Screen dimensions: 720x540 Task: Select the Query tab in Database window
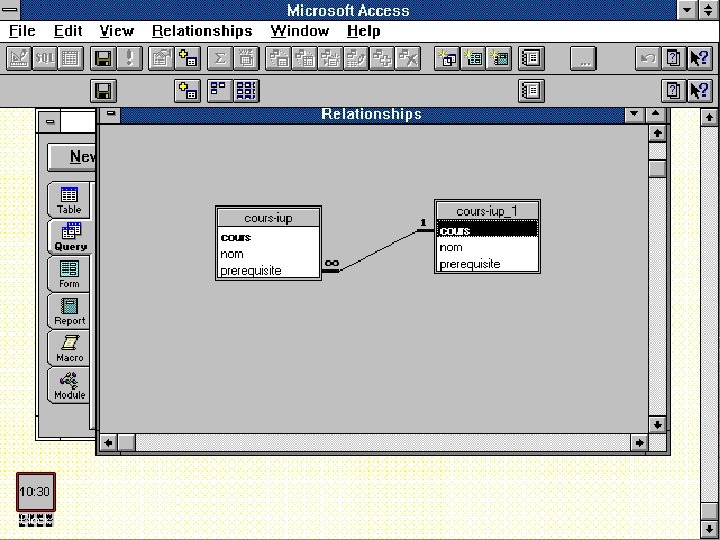point(71,237)
